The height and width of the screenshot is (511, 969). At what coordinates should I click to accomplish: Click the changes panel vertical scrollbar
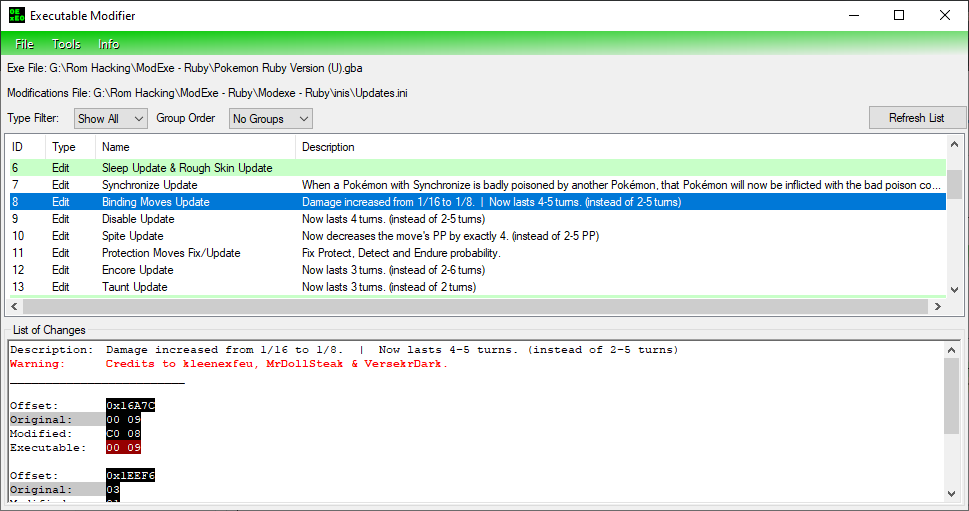point(951,420)
